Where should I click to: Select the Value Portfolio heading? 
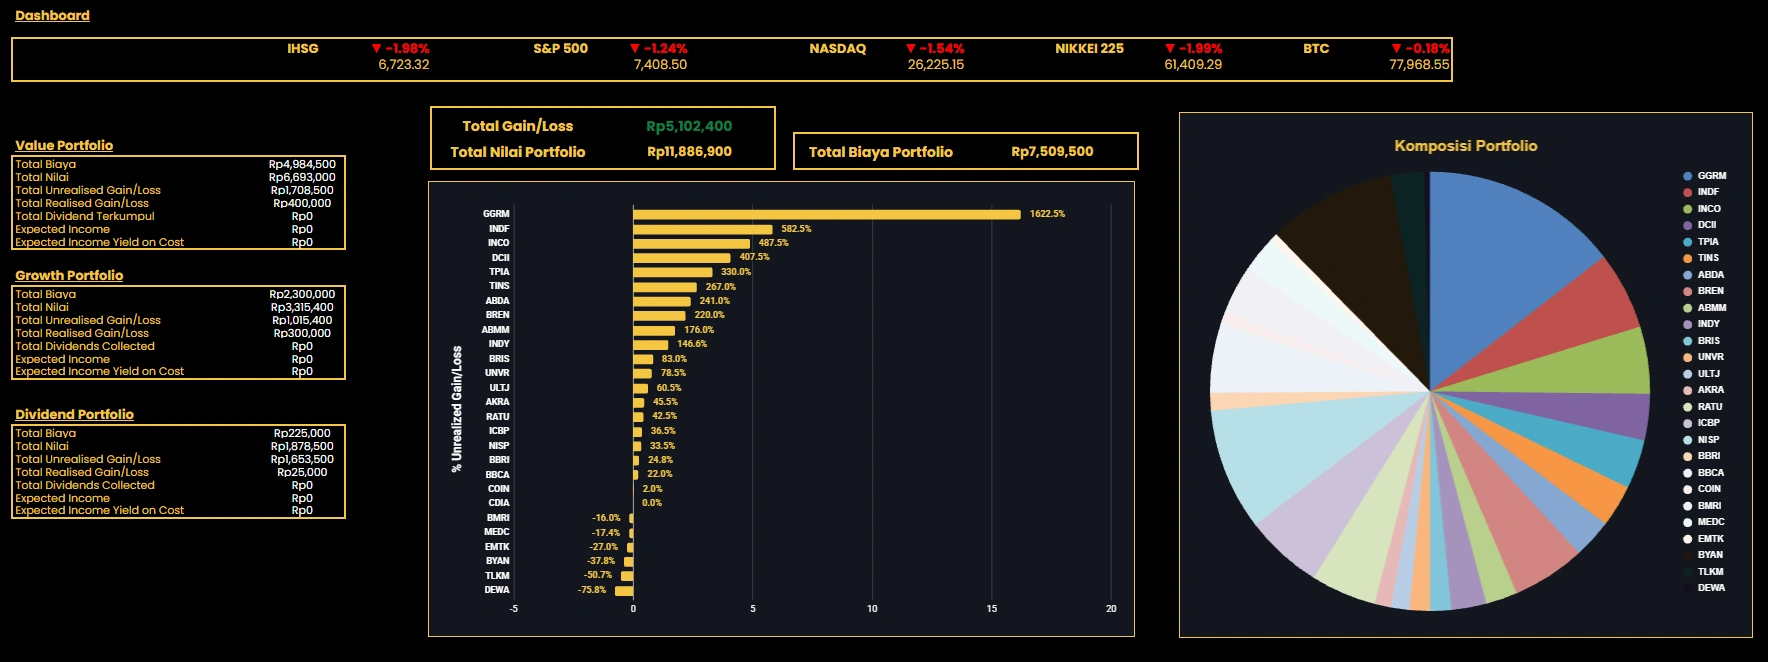[64, 145]
